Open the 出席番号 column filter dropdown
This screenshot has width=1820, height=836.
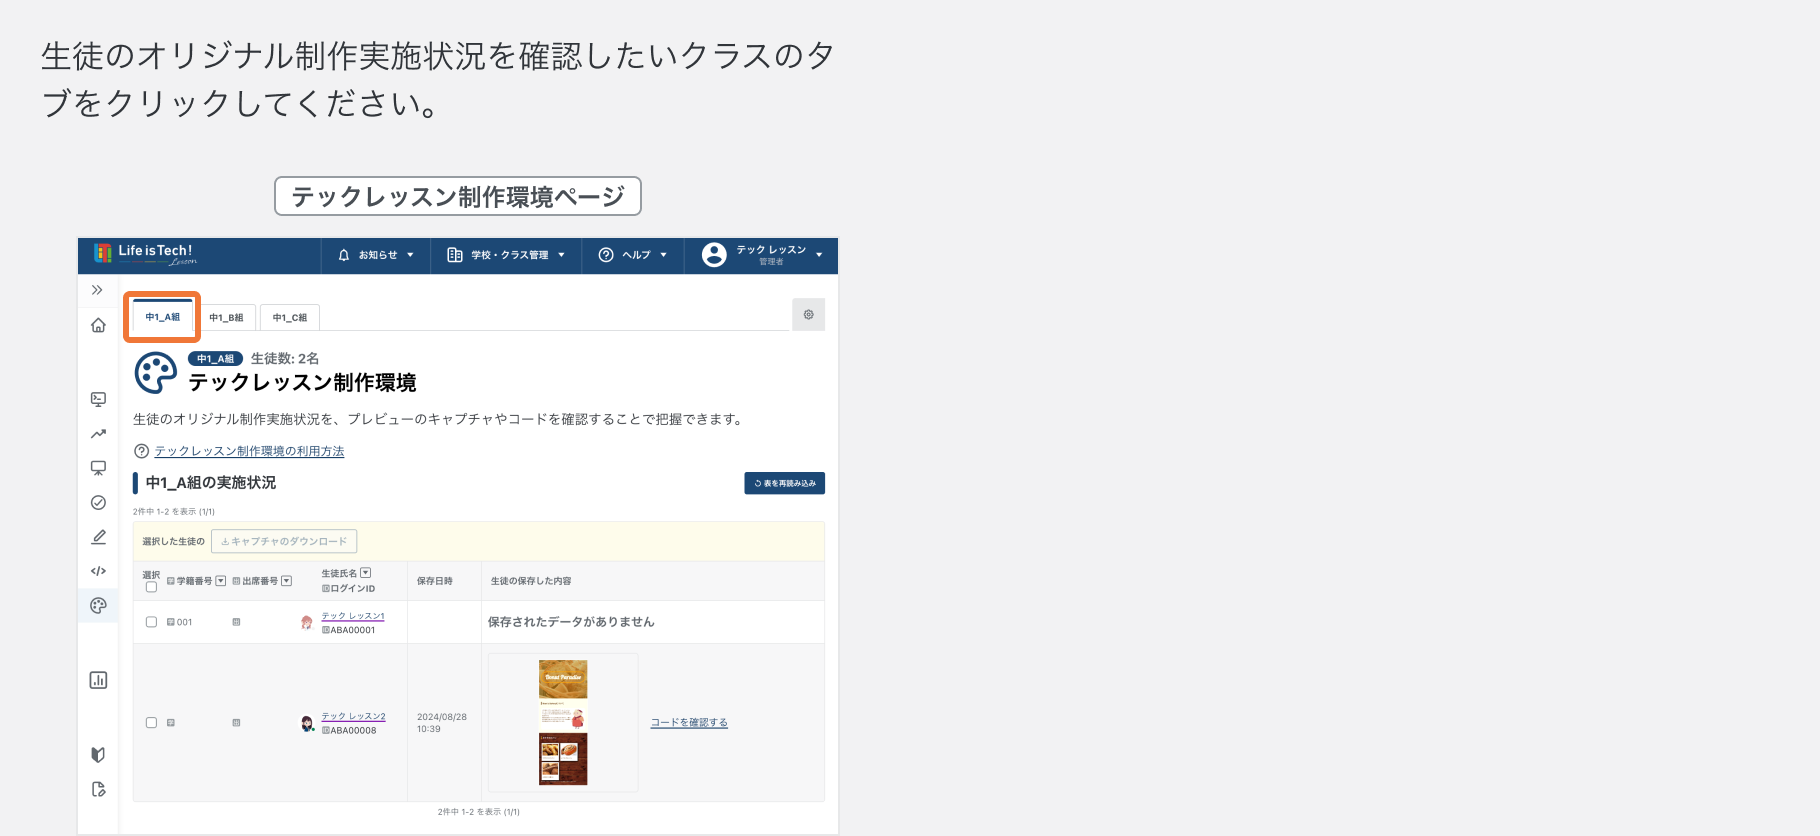[287, 581]
